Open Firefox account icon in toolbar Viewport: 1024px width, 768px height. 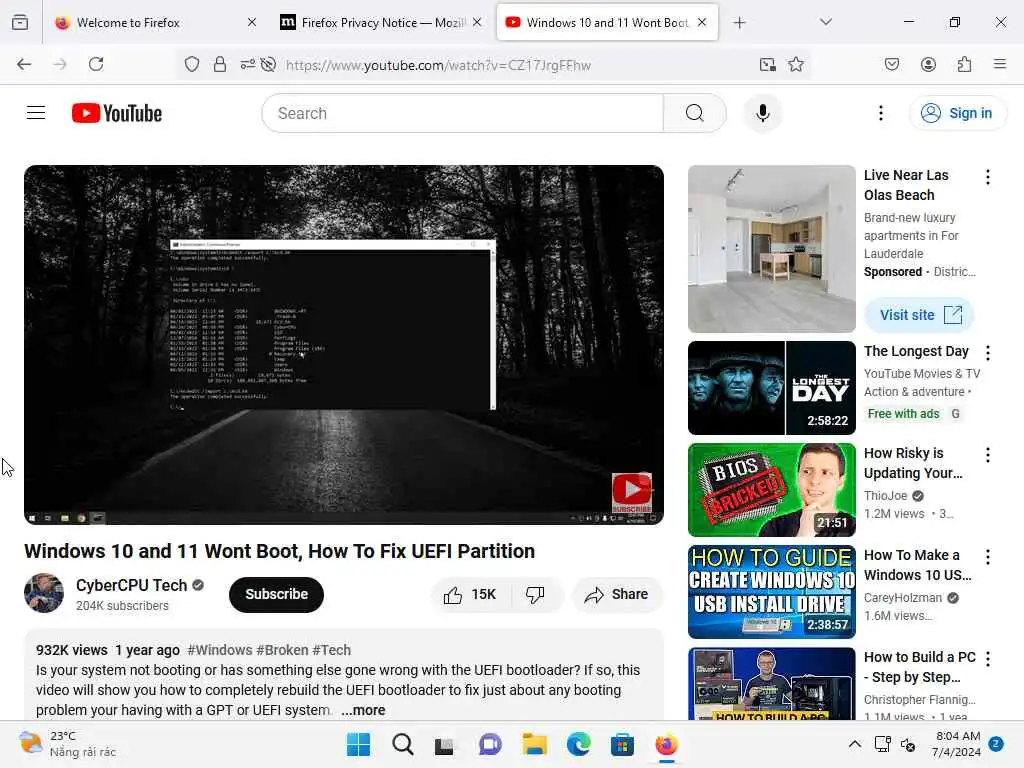point(928,64)
